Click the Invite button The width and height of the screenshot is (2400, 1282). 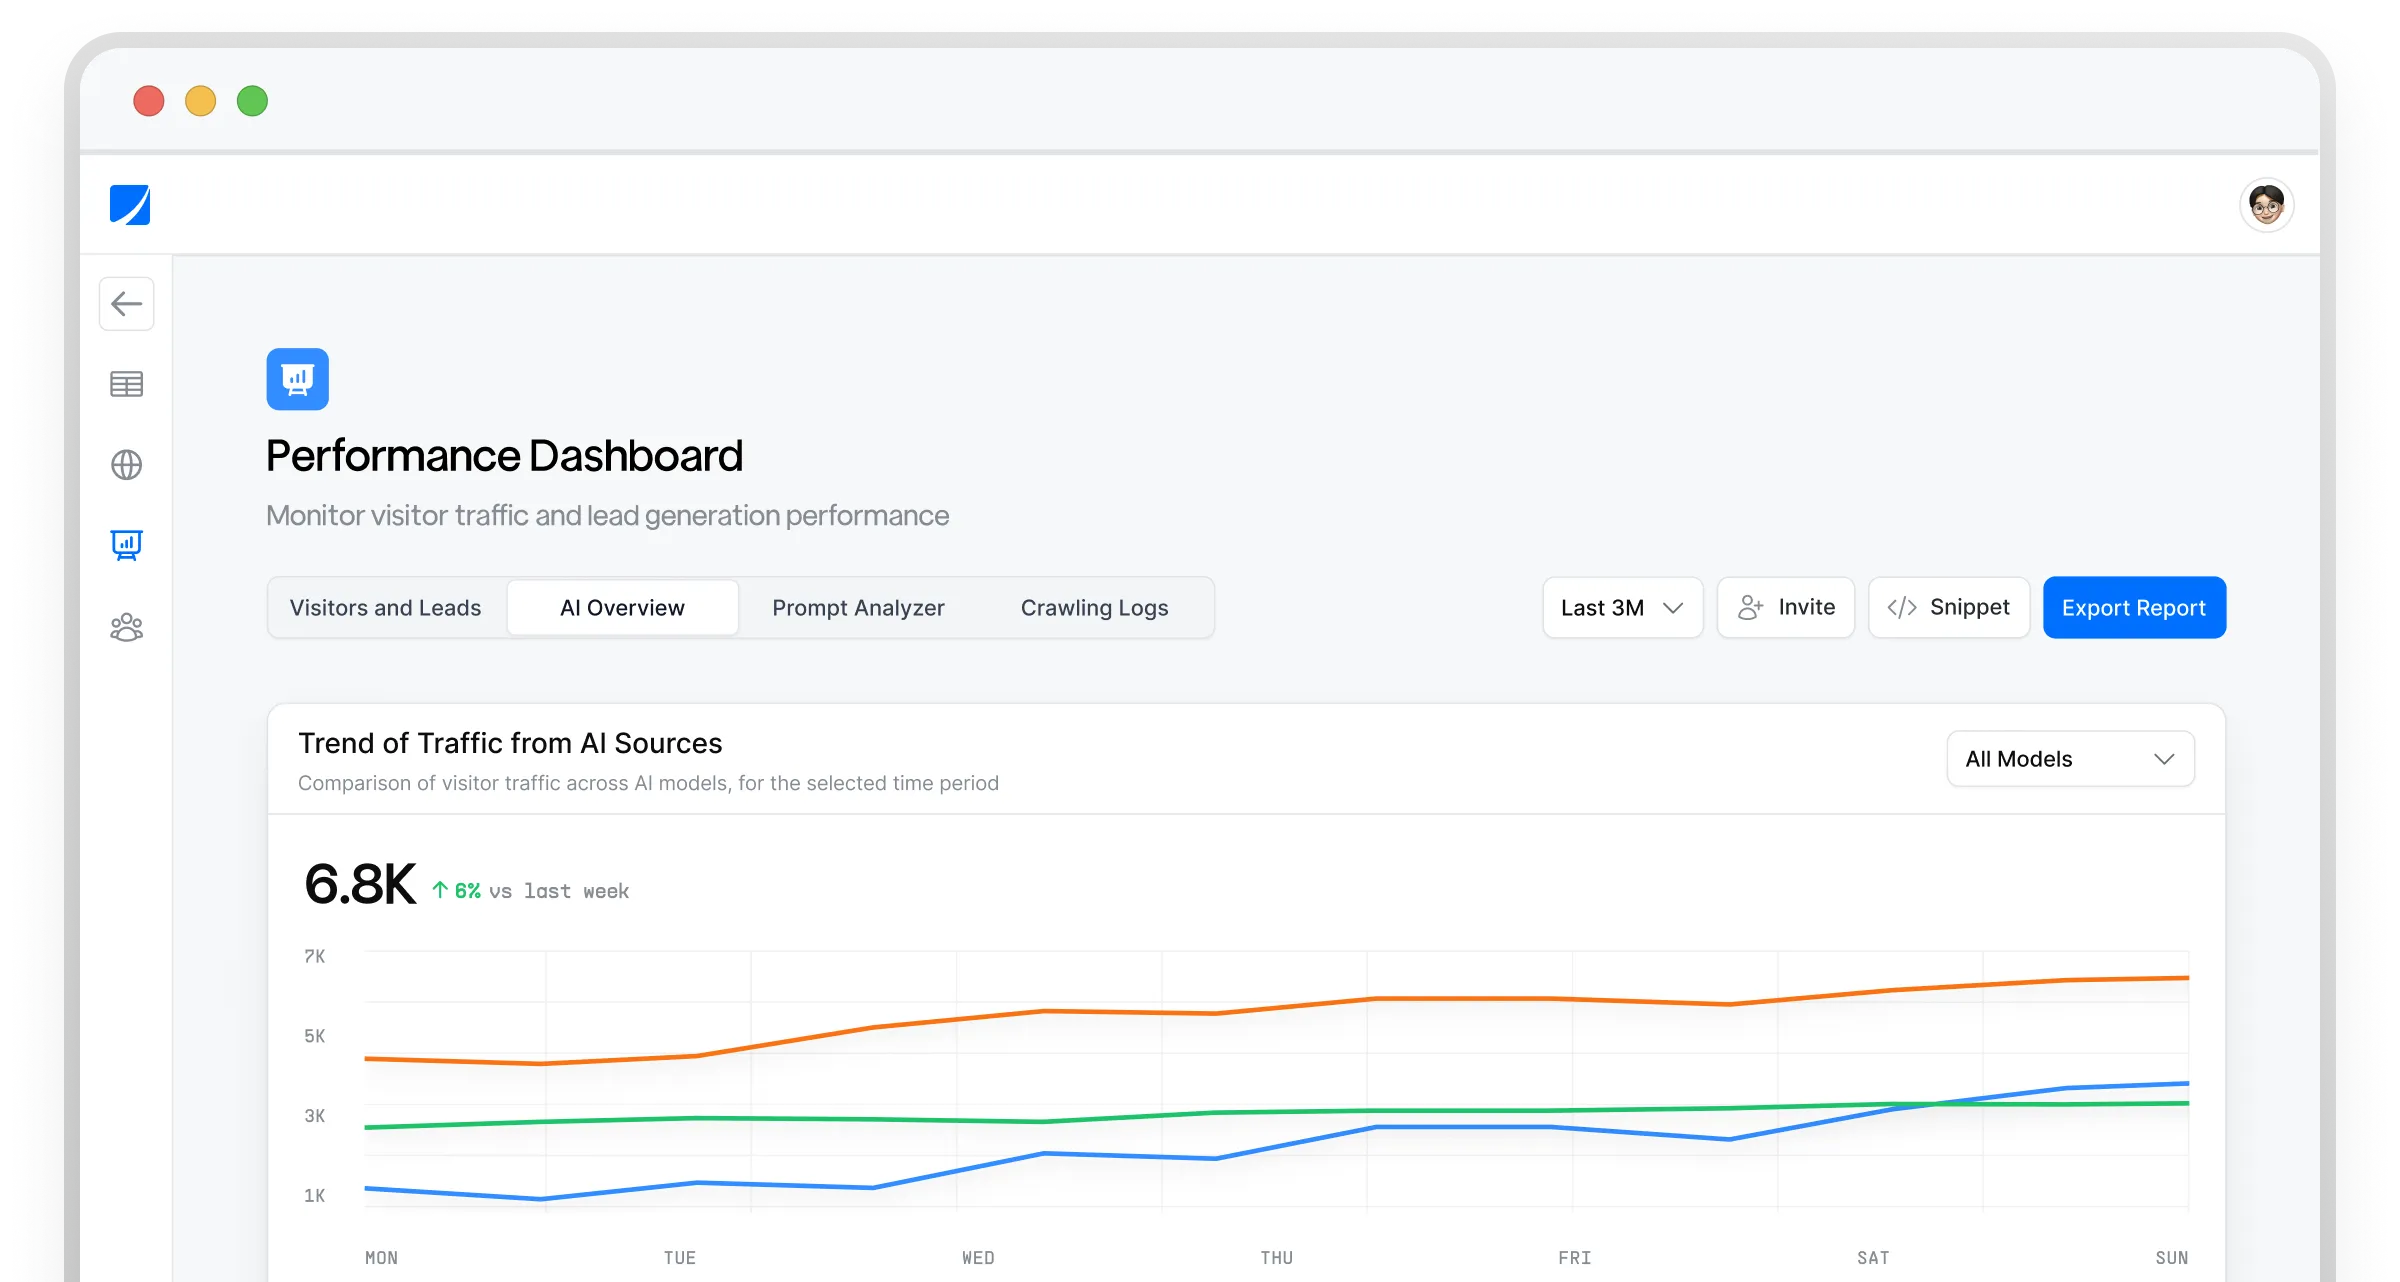pyautogui.click(x=1786, y=608)
